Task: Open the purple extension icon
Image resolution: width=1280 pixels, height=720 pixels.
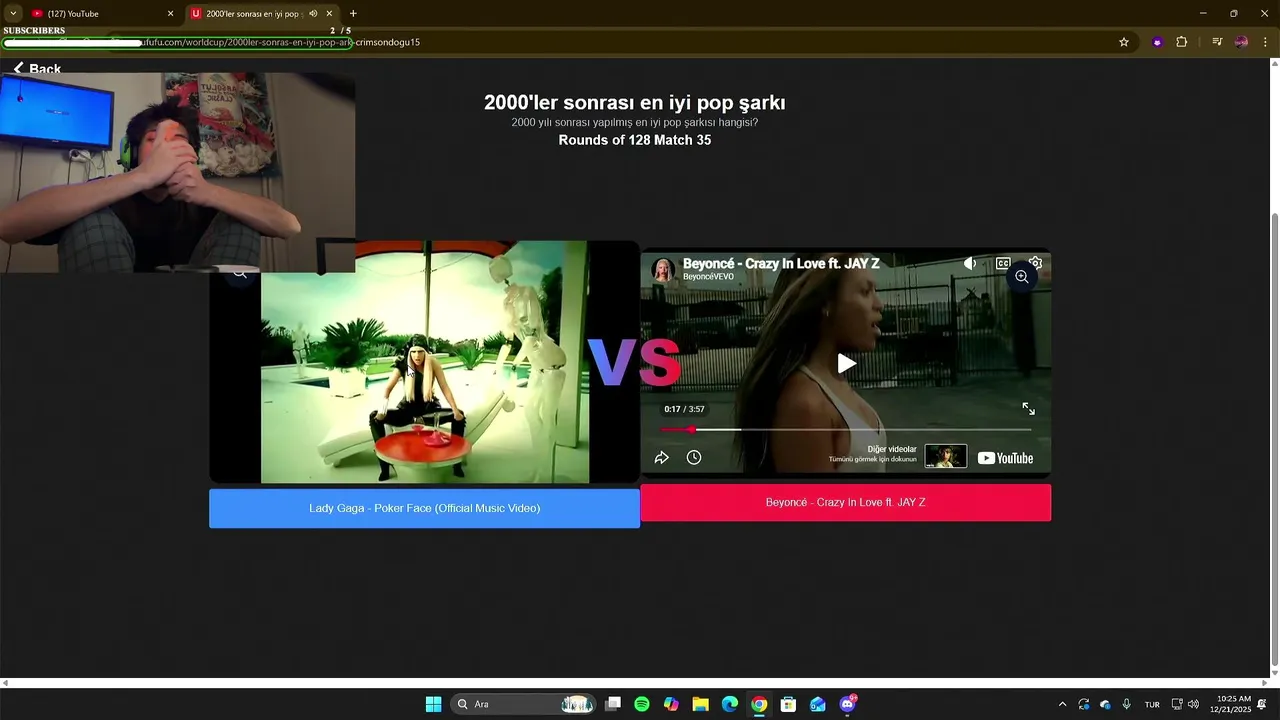Action: click(1157, 42)
